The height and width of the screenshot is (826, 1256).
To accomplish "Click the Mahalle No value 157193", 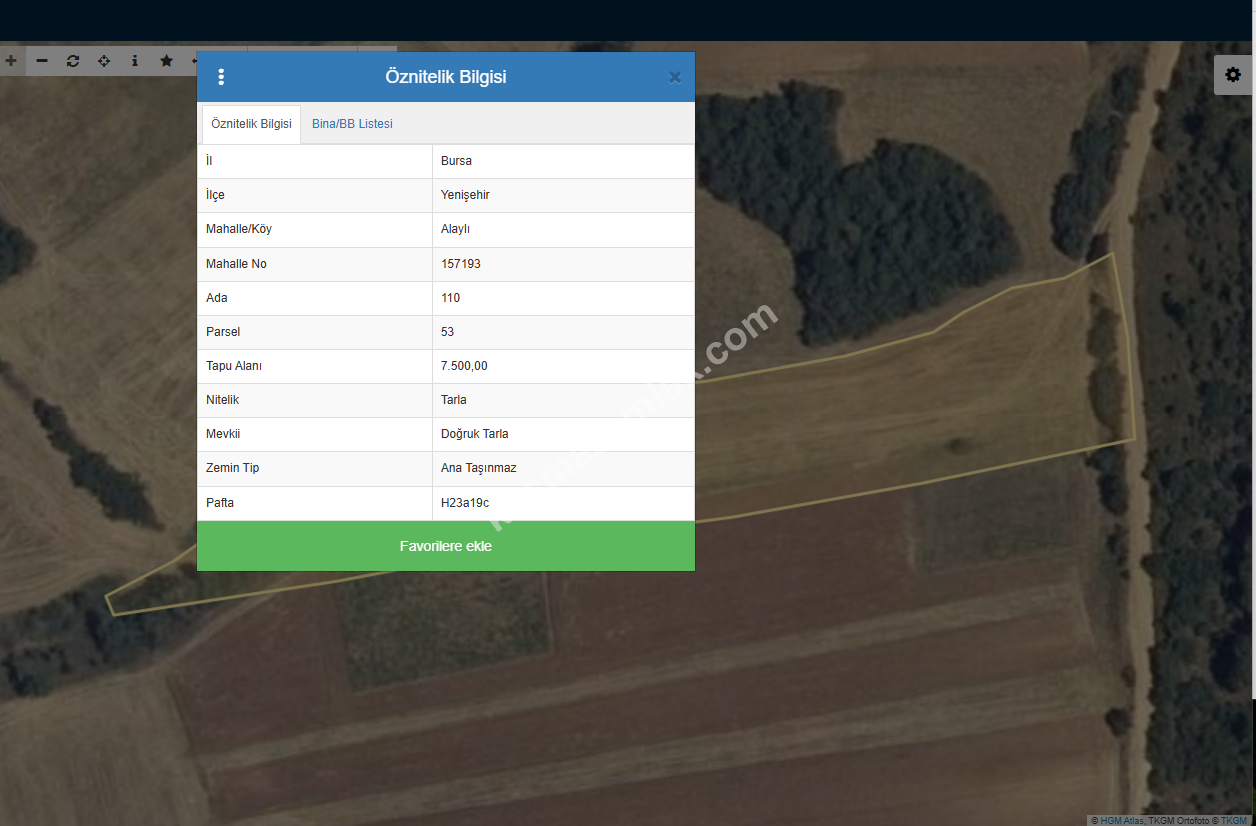I will tap(460, 264).
